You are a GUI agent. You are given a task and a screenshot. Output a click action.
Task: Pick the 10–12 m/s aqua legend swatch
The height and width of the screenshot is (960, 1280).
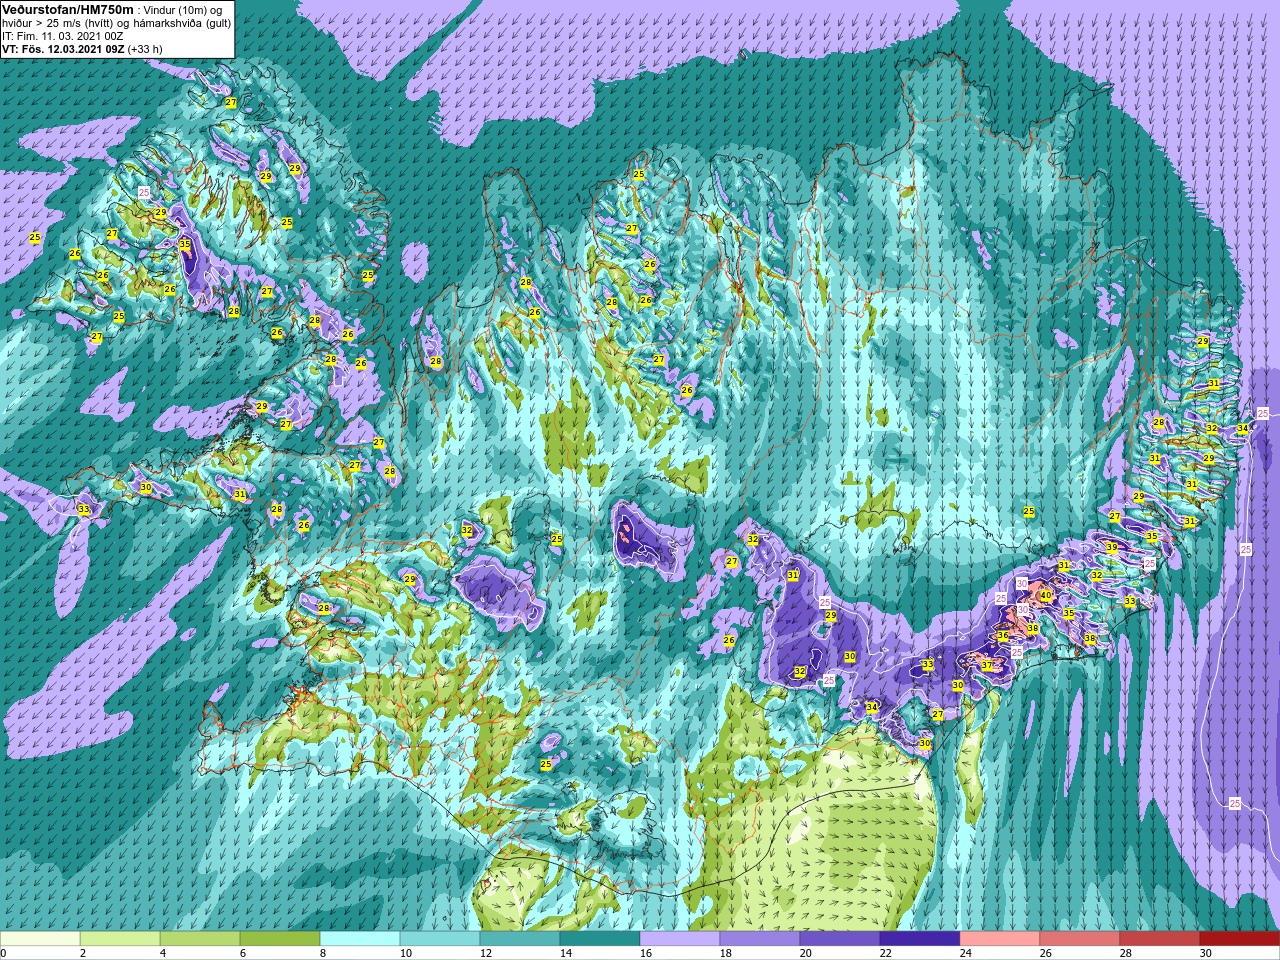(440, 939)
